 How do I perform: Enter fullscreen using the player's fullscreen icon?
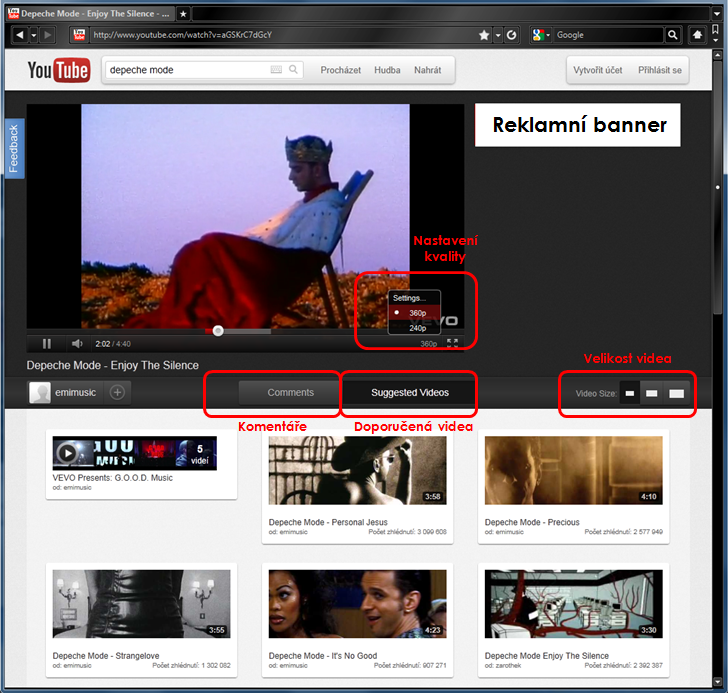(x=452, y=343)
